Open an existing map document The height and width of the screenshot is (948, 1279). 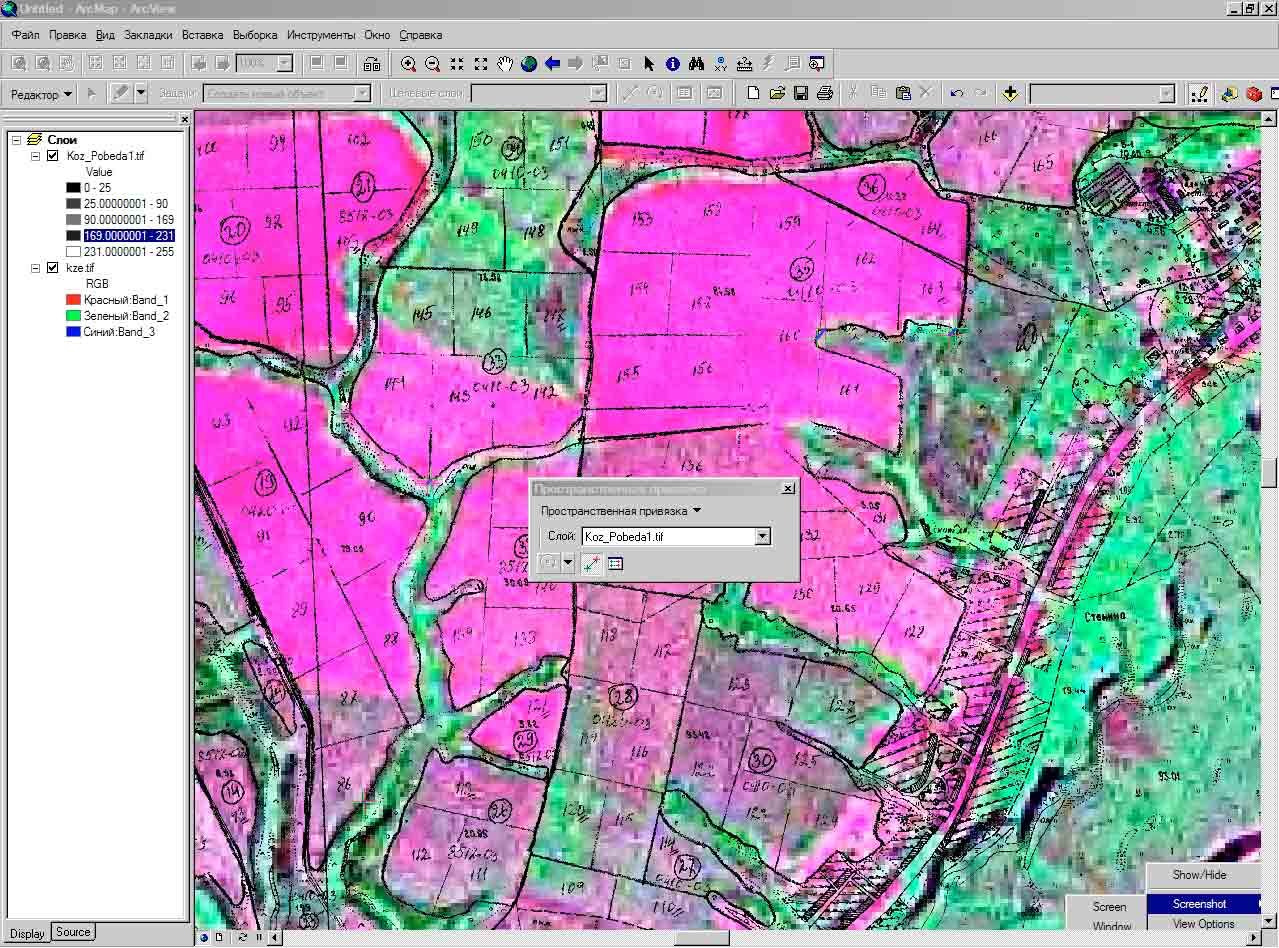pyautogui.click(x=777, y=93)
